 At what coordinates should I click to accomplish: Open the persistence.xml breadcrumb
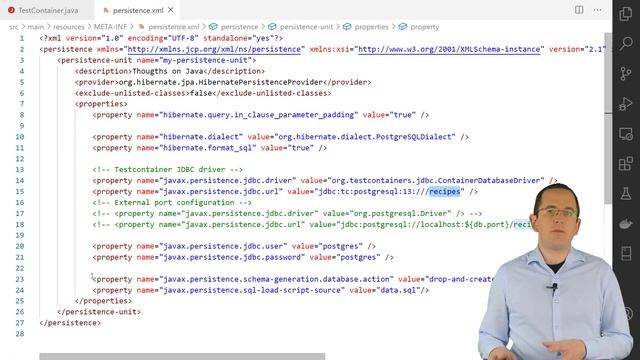(173, 27)
